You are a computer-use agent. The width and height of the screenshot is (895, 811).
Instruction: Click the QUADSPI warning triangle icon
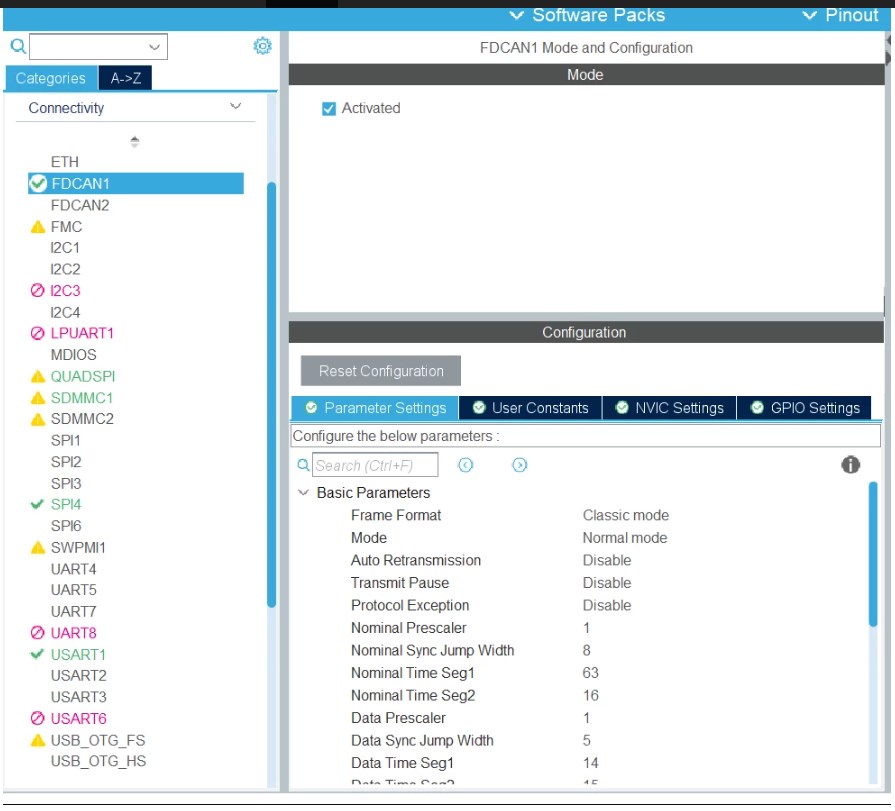click(38, 377)
